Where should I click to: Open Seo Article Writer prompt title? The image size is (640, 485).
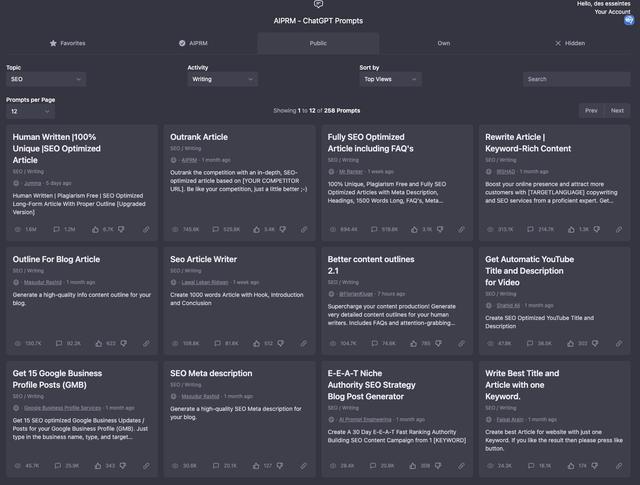point(203,259)
